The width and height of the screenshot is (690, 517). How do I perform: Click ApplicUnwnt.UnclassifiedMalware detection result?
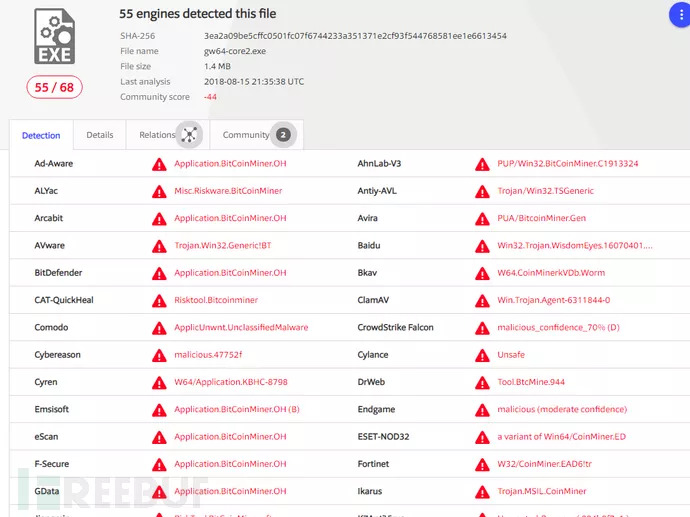[x=241, y=327]
